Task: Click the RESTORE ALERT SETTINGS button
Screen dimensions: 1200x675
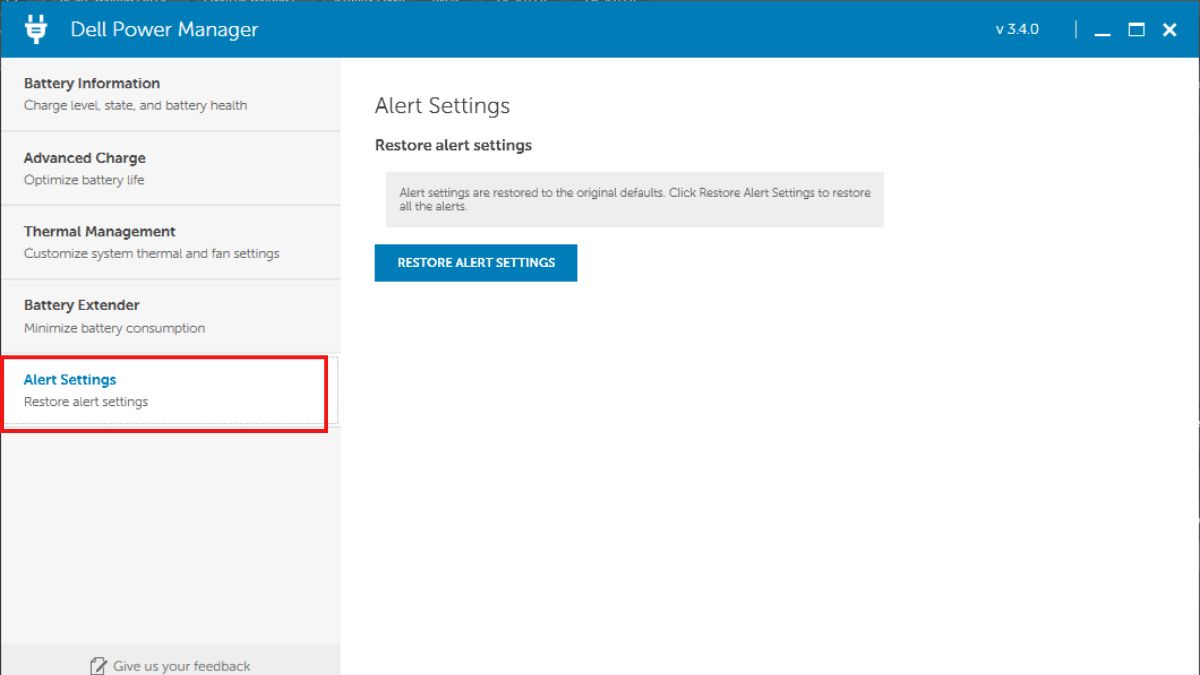Action: (x=475, y=262)
